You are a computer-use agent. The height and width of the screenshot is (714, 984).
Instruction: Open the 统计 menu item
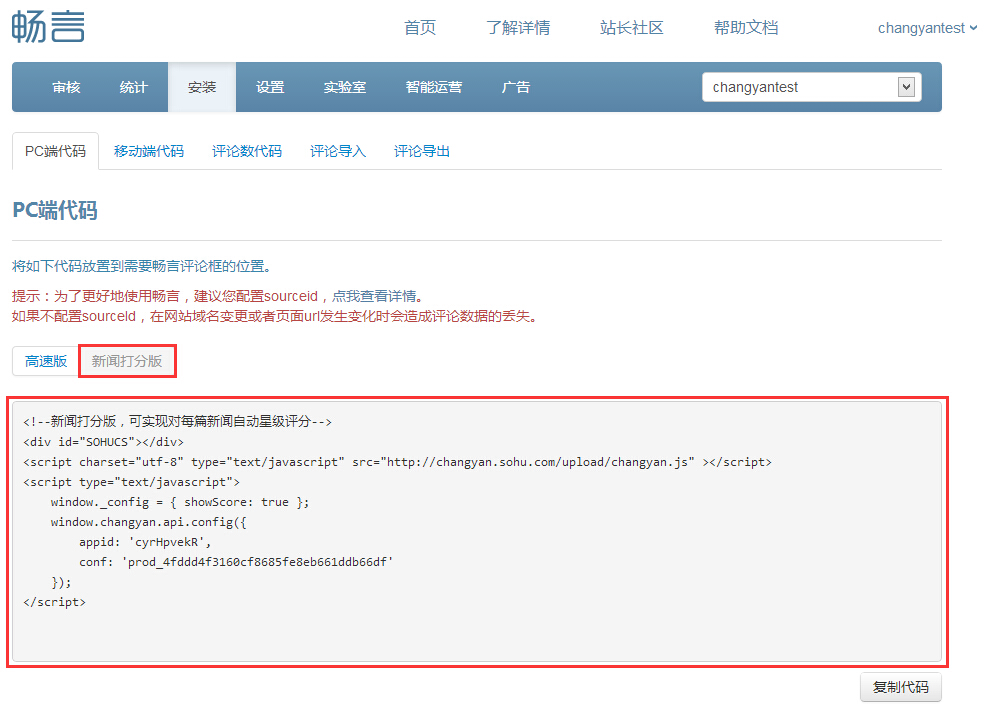(134, 88)
